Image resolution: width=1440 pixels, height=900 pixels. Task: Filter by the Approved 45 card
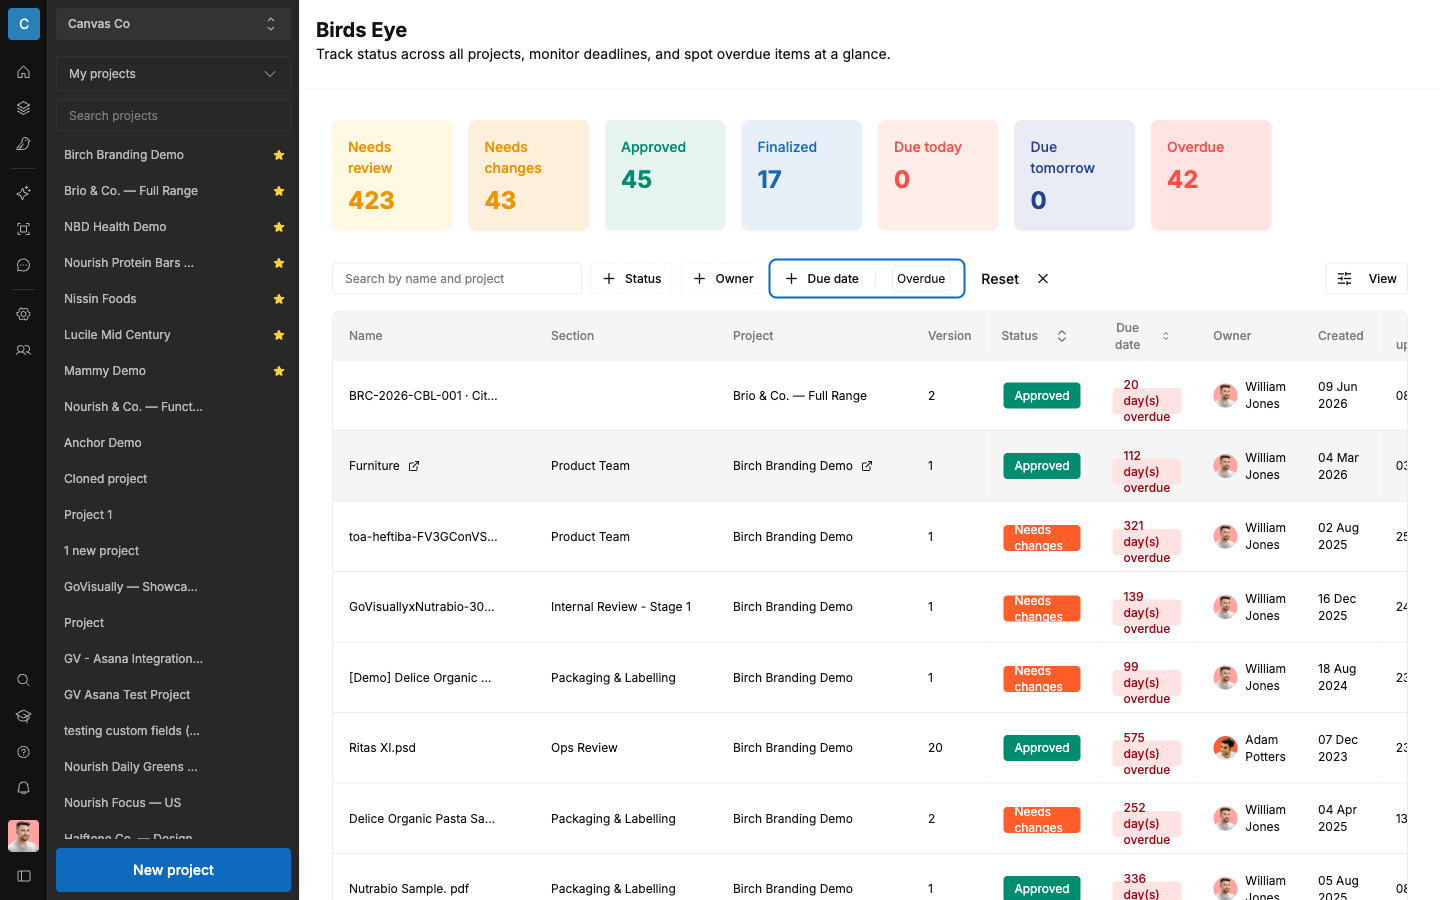[x=665, y=176]
